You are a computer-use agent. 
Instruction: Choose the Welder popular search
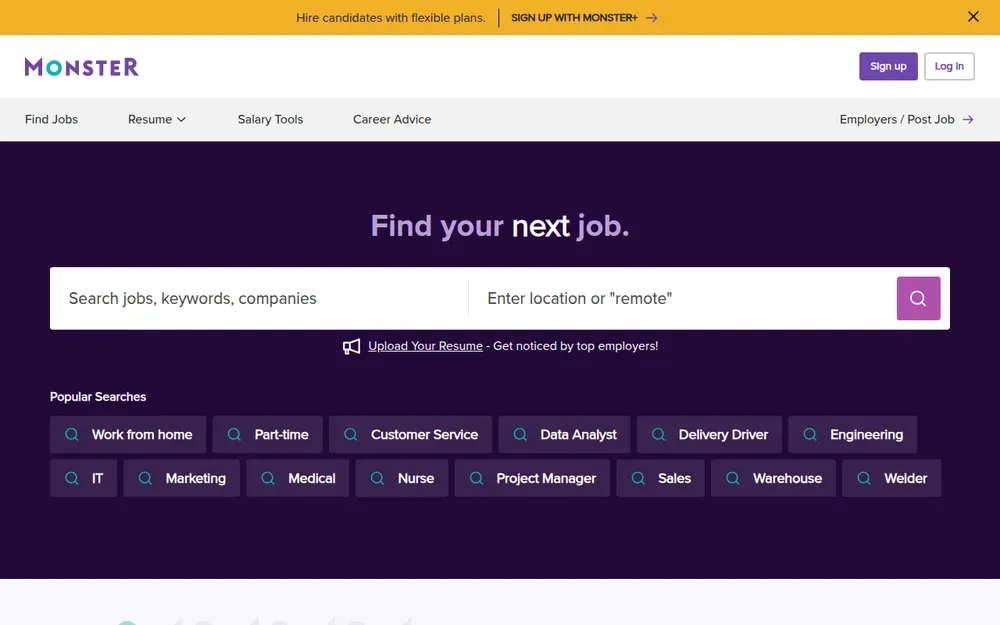pos(892,478)
